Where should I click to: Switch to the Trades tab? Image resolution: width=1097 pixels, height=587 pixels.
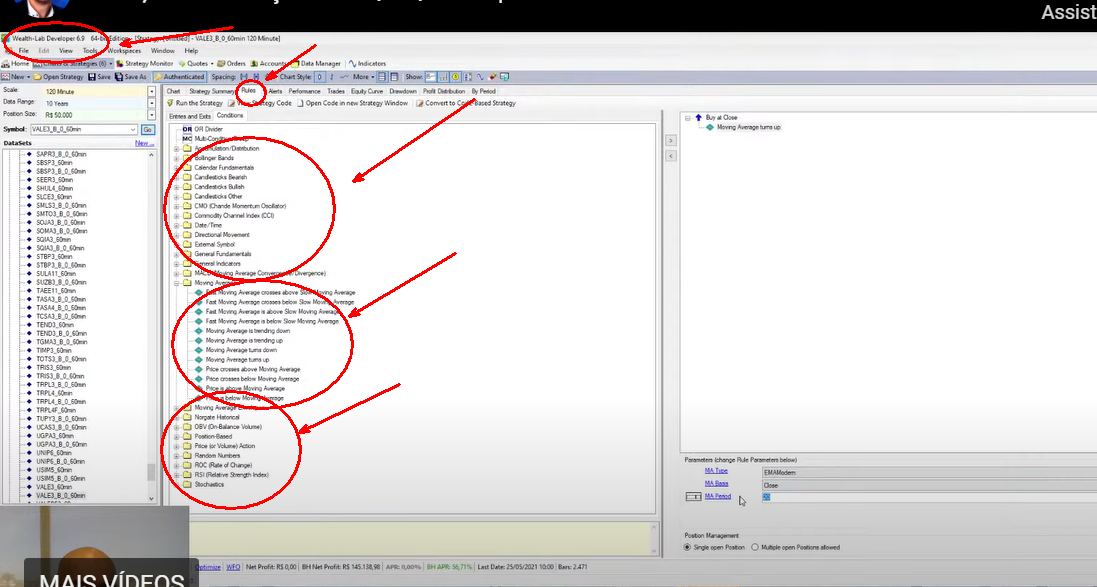point(336,91)
